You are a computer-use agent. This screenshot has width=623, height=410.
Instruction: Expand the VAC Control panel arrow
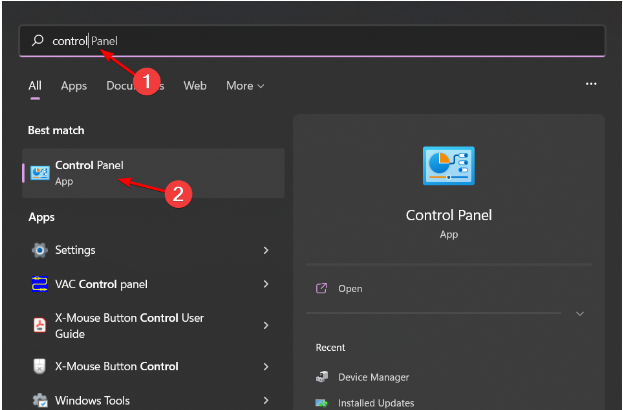[266, 284]
